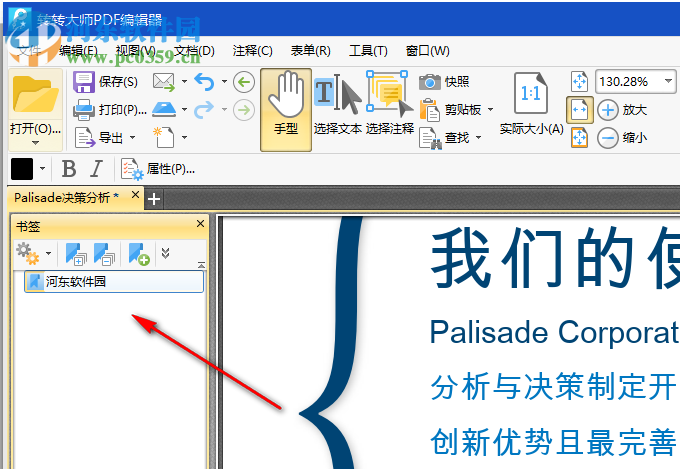Image resolution: width=680 pixels, height=469 pixels.
Task: Open Properties (属性) dialog
Action: (158, 169)
